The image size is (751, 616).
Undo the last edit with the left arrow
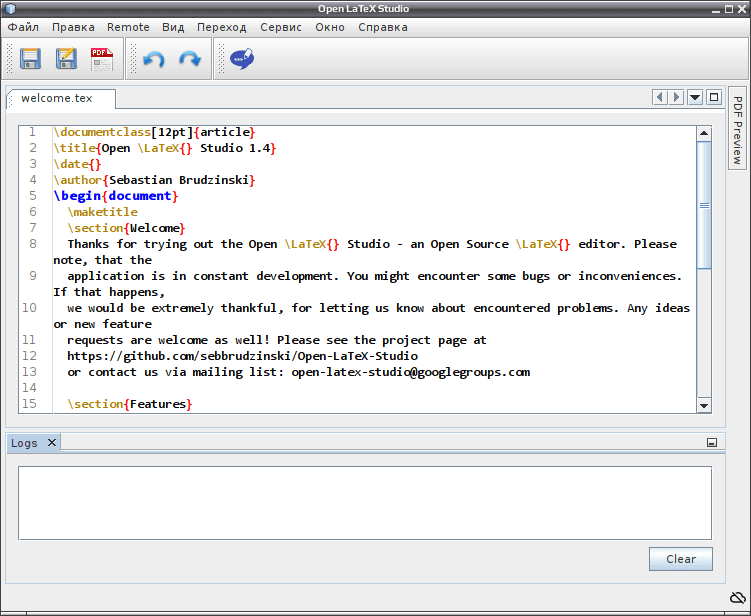pos(154,59)
